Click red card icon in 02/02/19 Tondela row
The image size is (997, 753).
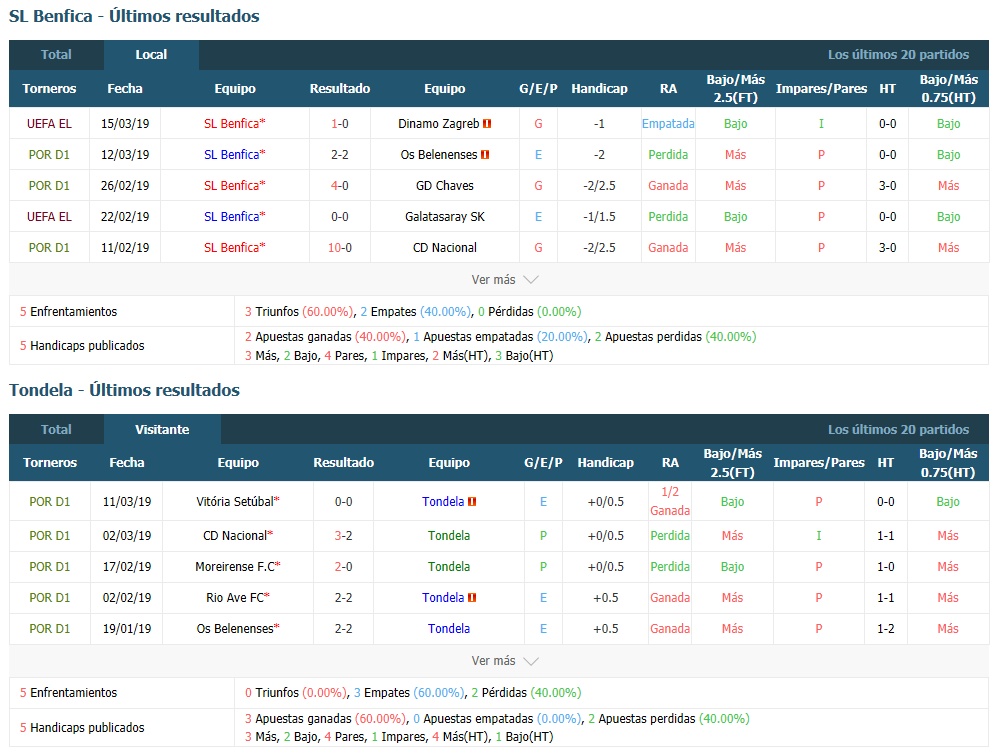472,598
